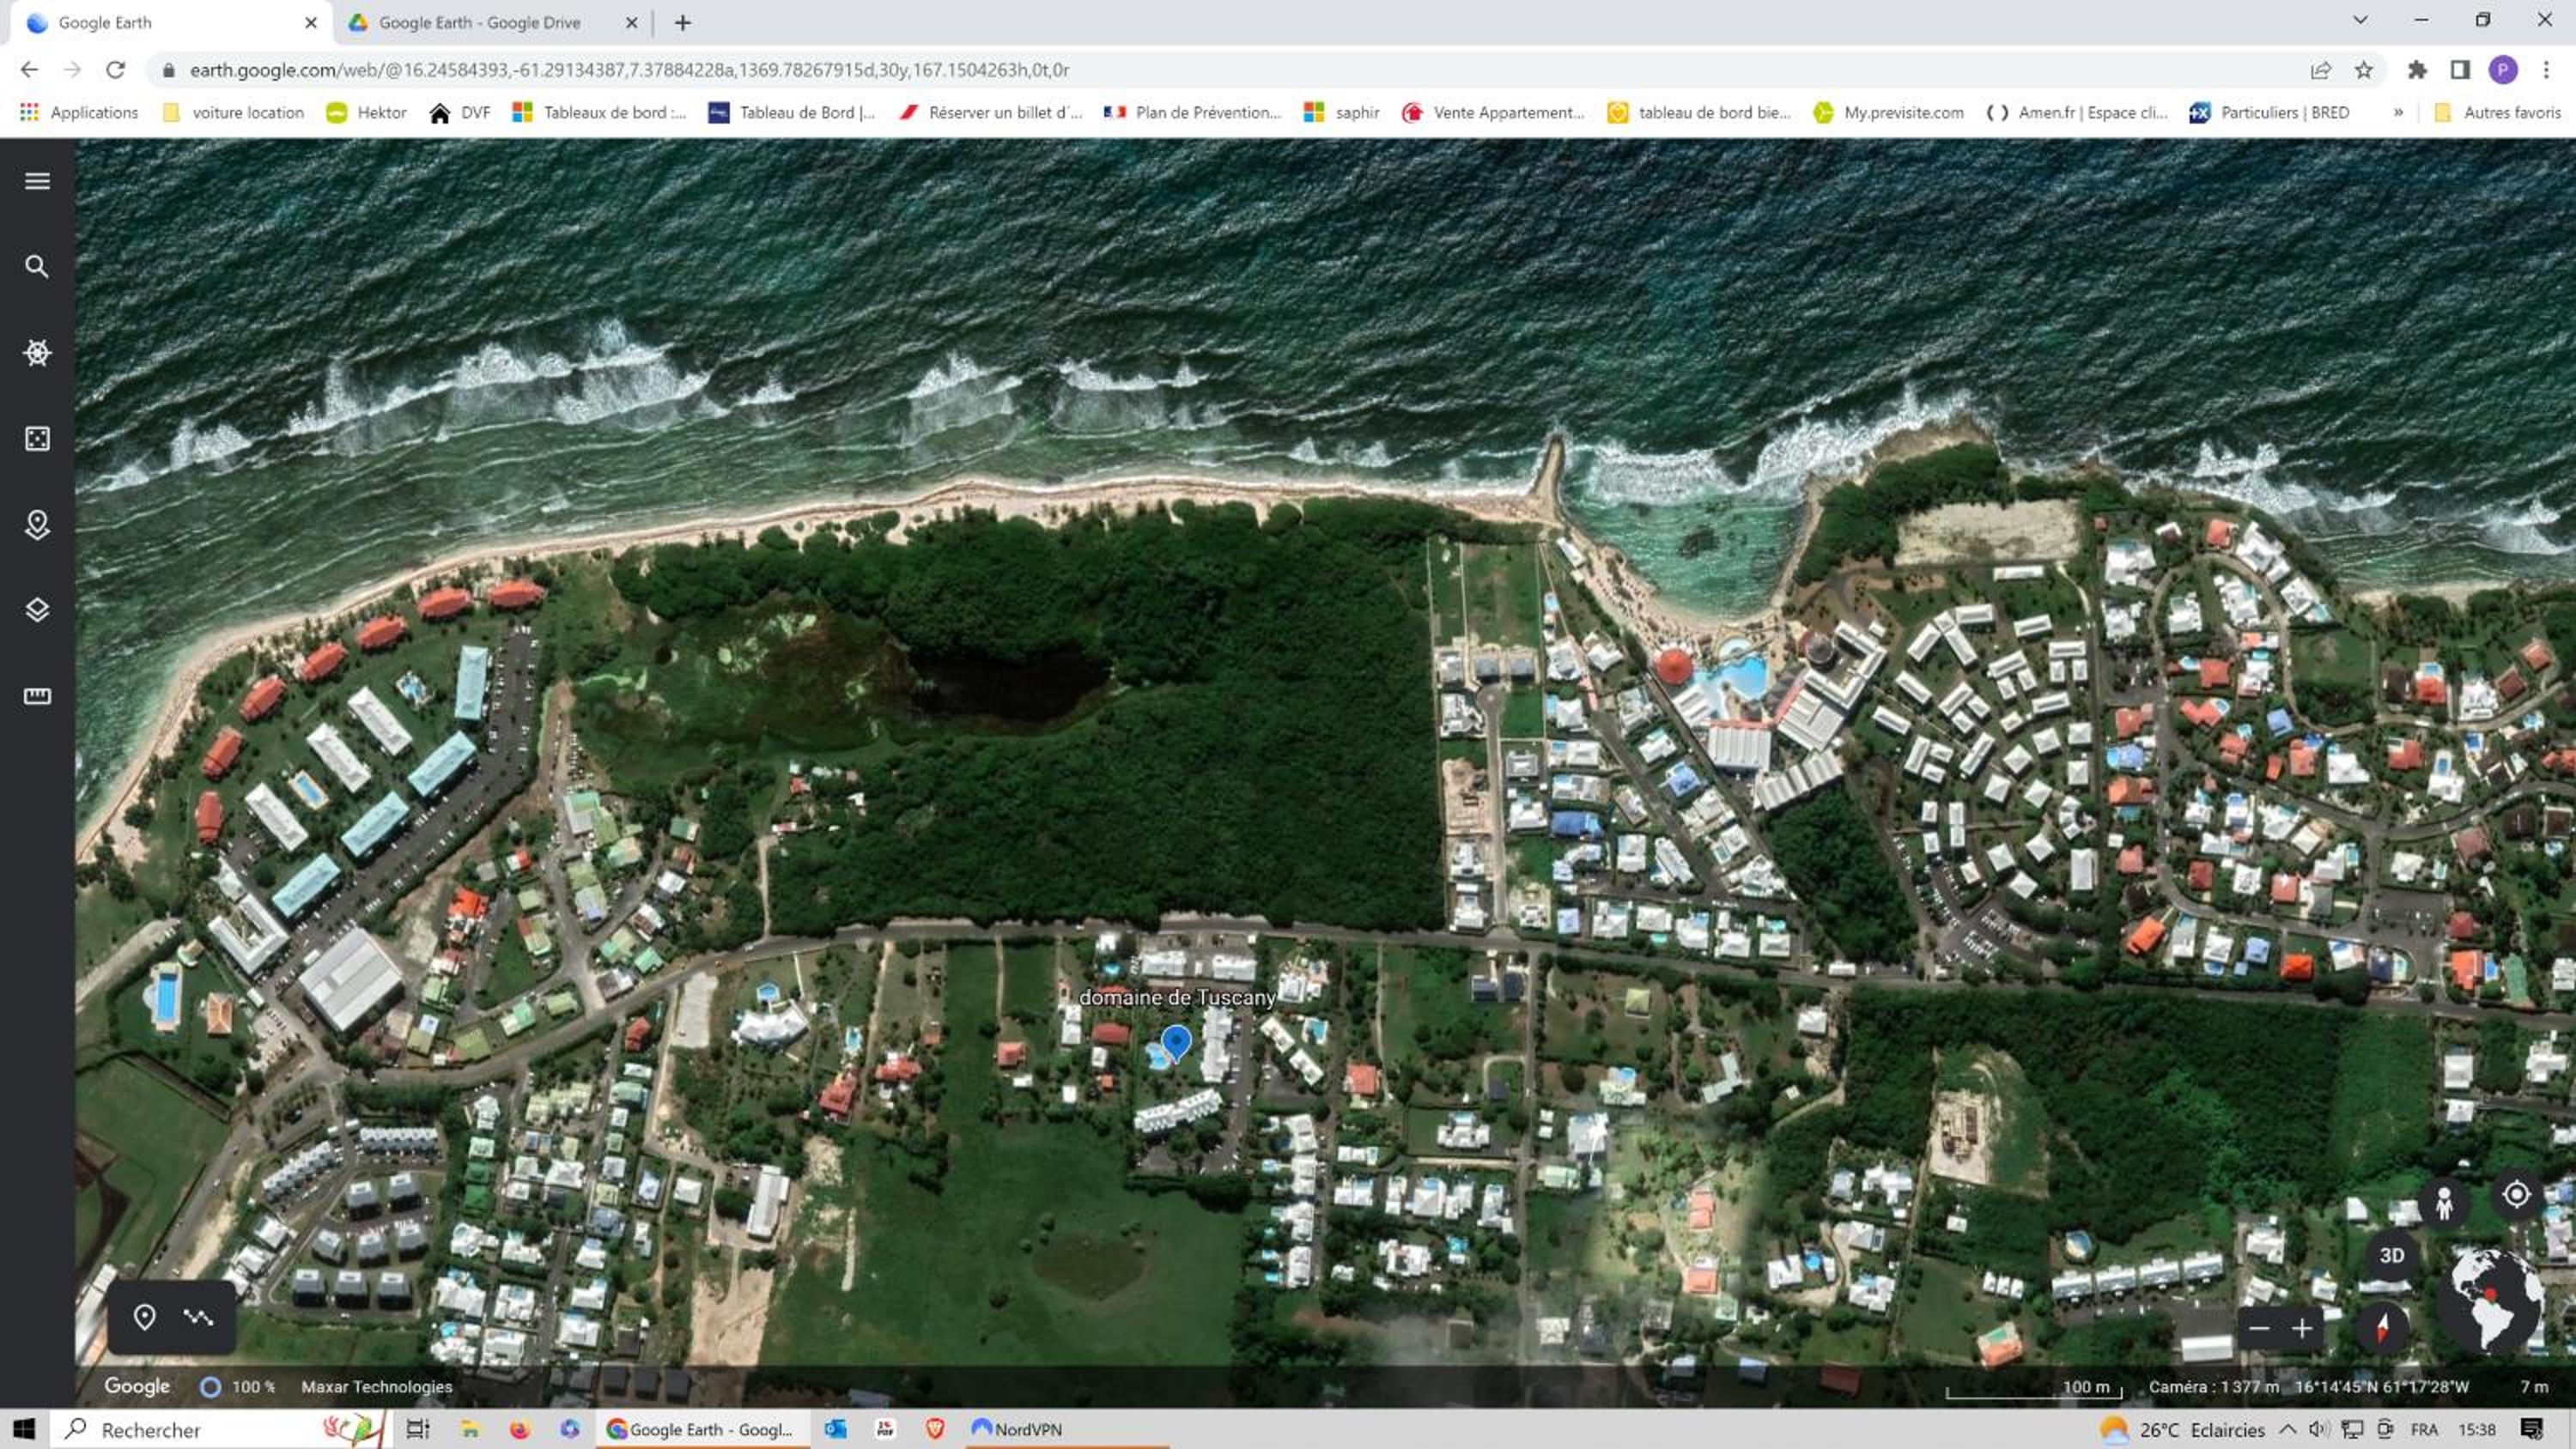Select the ruler measure distance tool
The image size is (2576, 1449).
[x=37, y=696]
